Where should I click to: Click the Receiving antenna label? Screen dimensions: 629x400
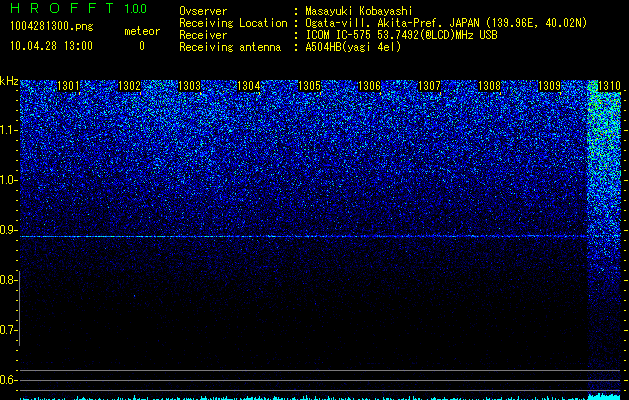point(230,47)
